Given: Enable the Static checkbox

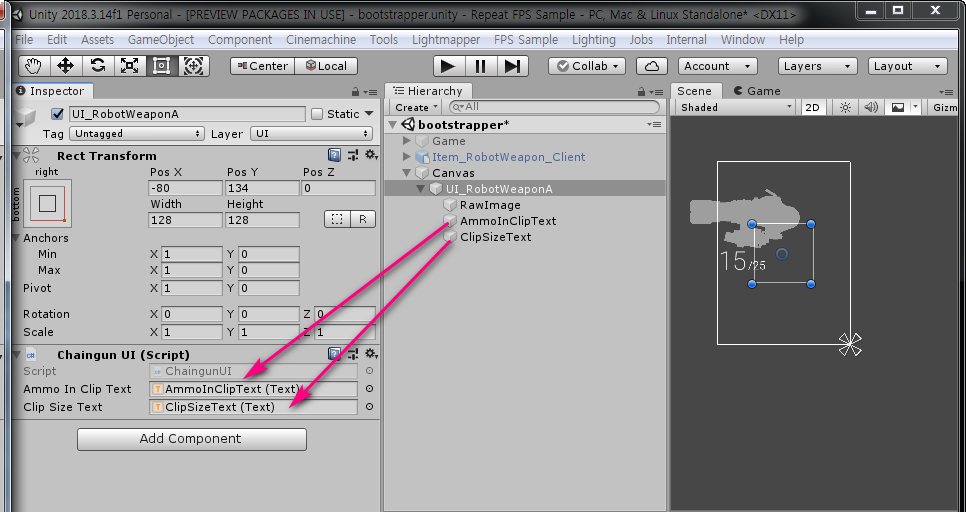Looking at the screenshot, I should coord(317,114).
